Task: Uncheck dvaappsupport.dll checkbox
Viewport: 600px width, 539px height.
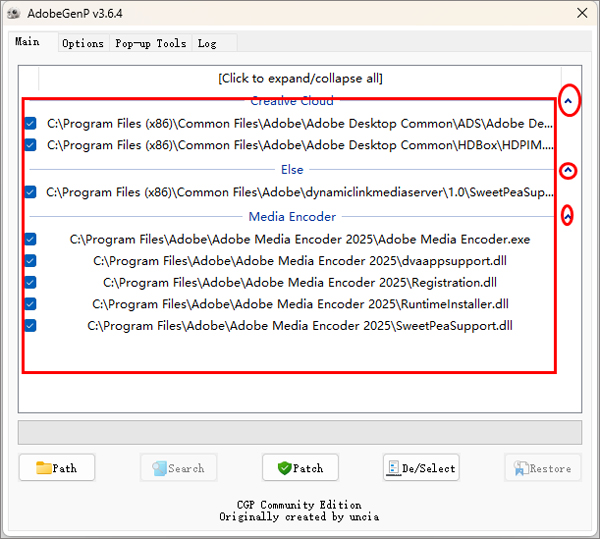Action: pos(30,261)
